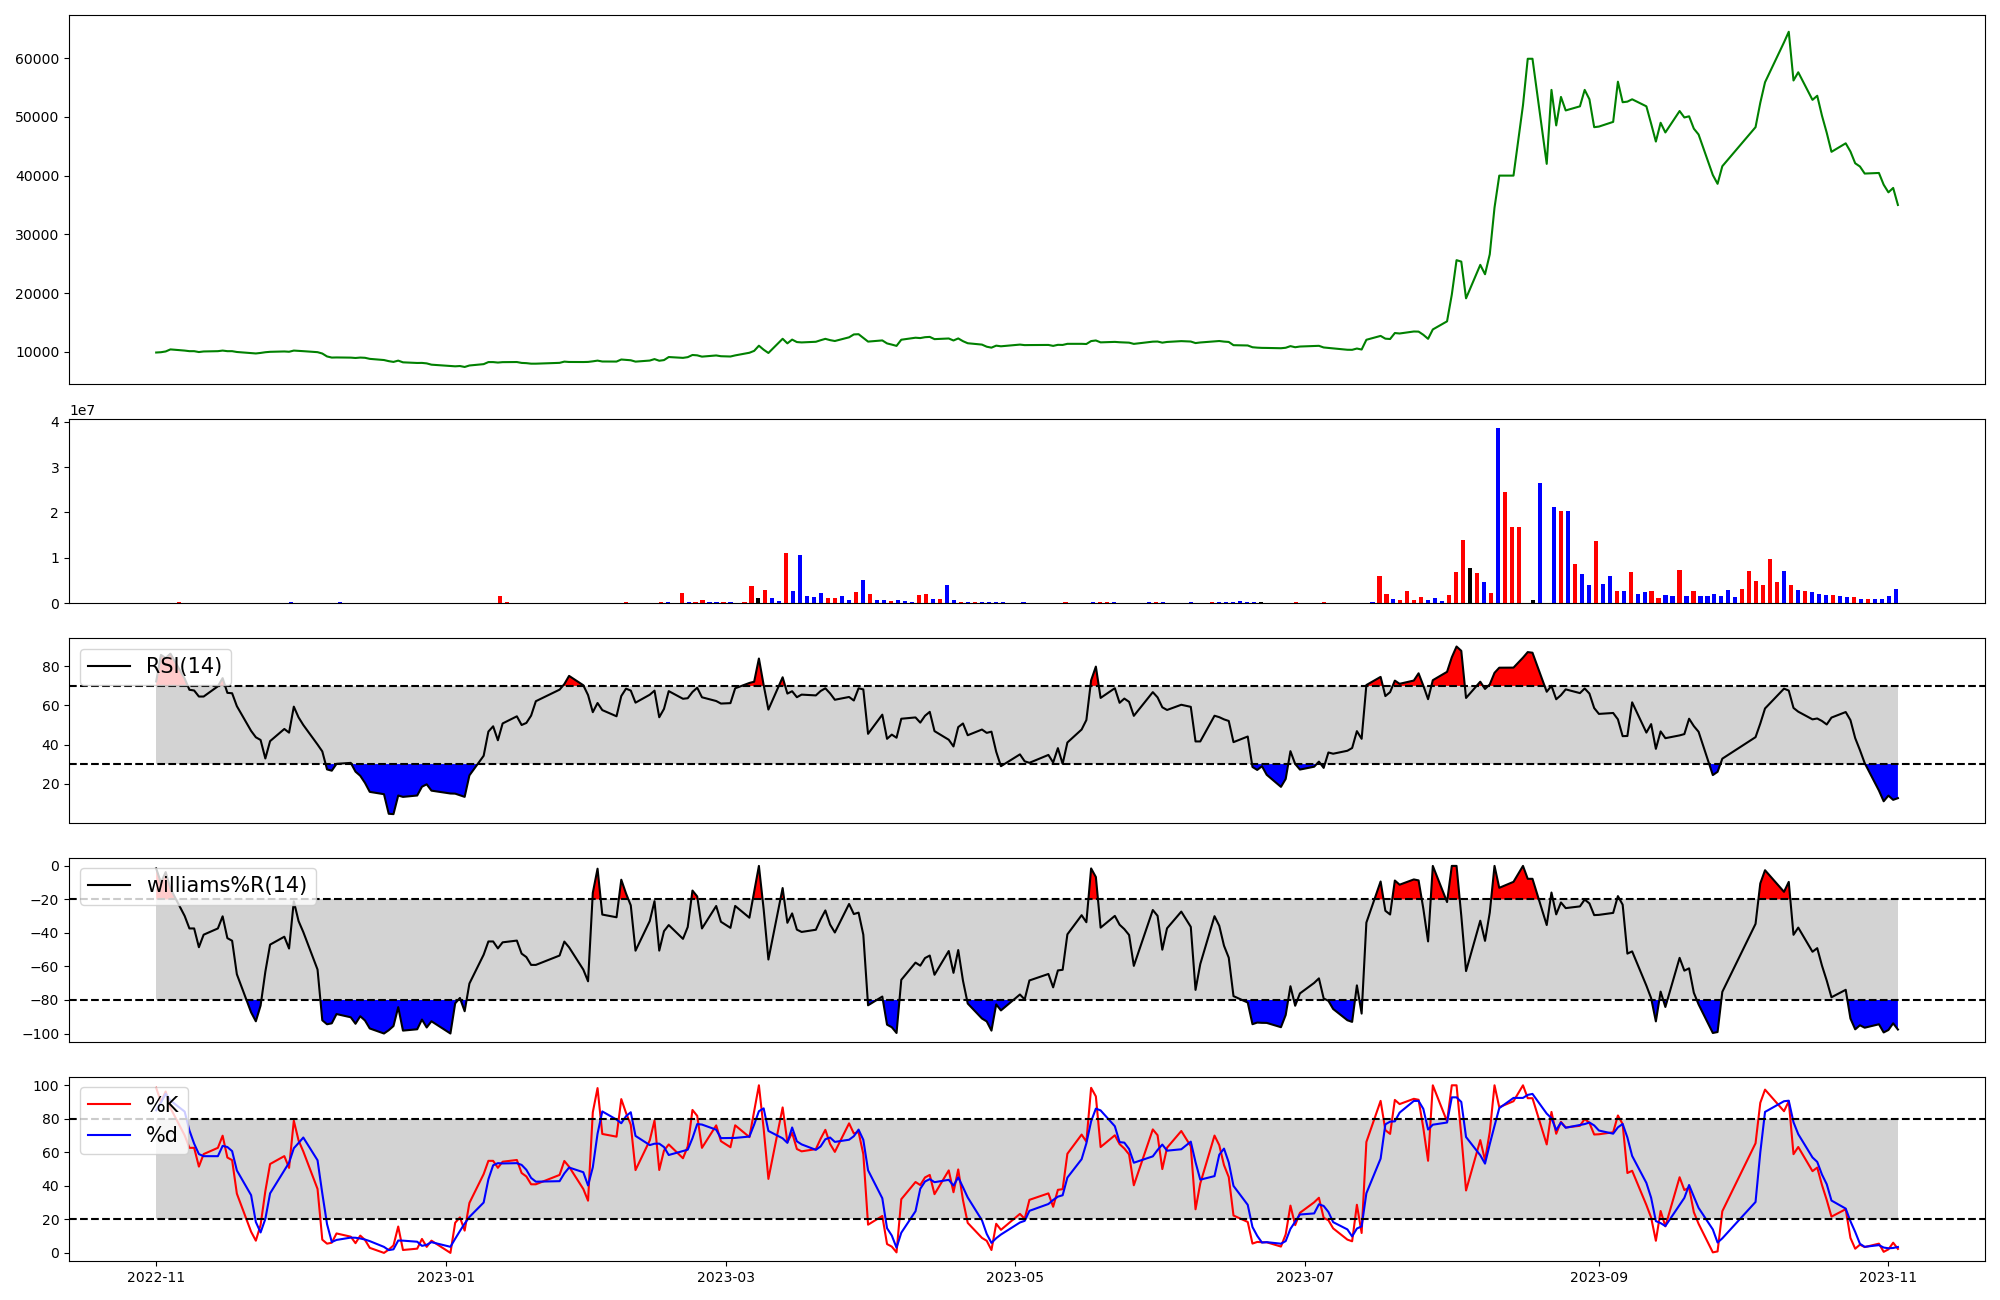Click the williams%R(14) legend label
This screenshot has height=1300, width=2000.
[x=226, y=885]
